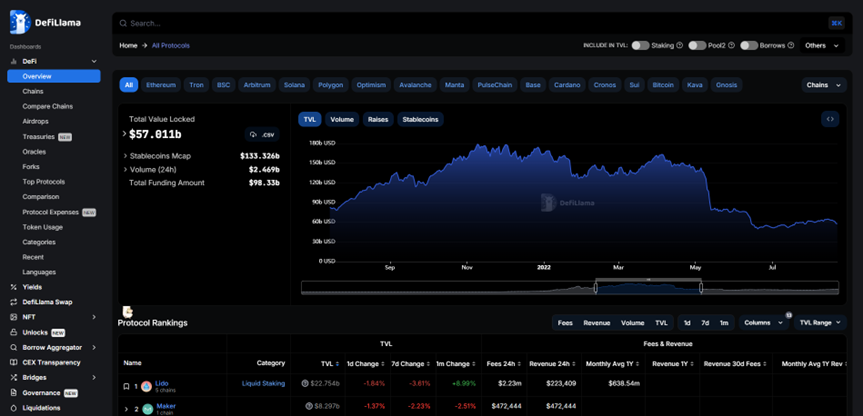Select the 7d change period
Image resolution: width=863 pixels, height=416 pixels.
click(x=705, y=323)
